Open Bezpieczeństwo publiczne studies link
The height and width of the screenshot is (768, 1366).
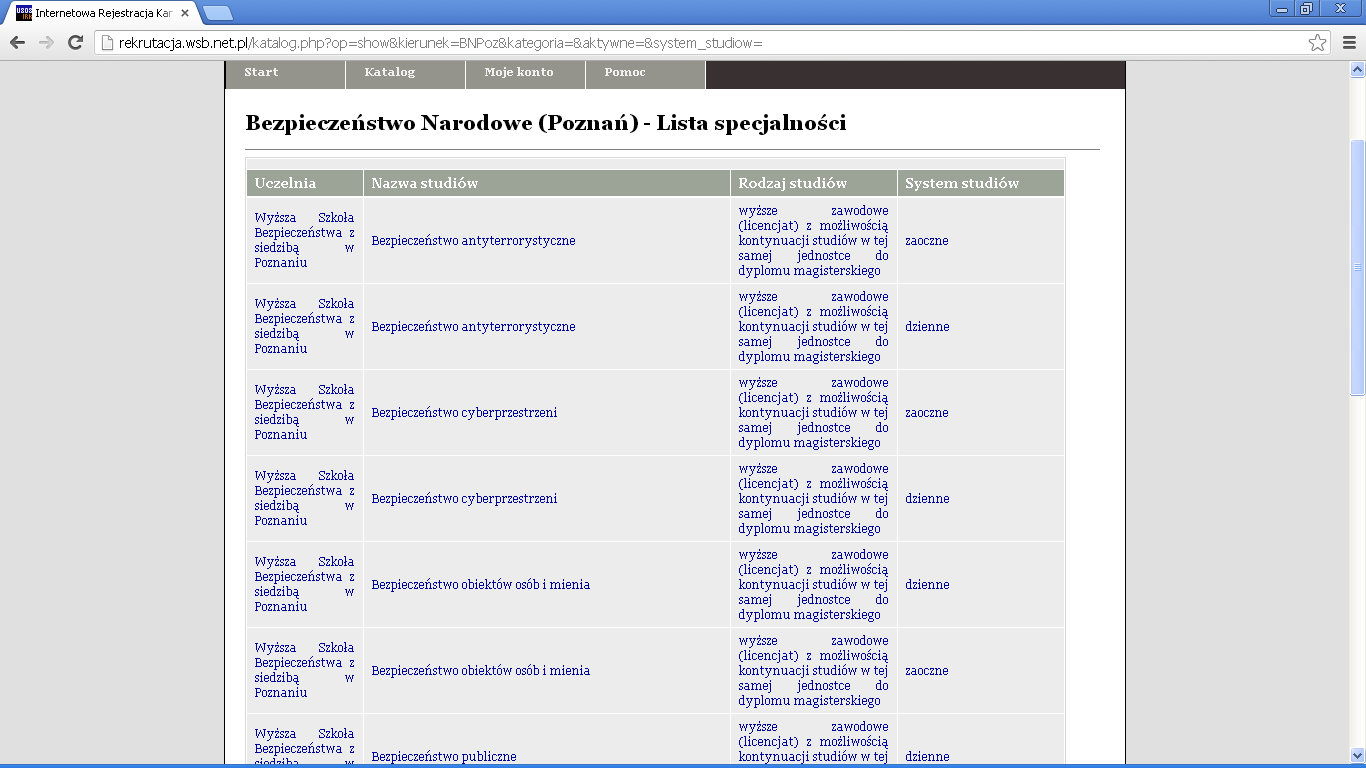click(444, 757)
